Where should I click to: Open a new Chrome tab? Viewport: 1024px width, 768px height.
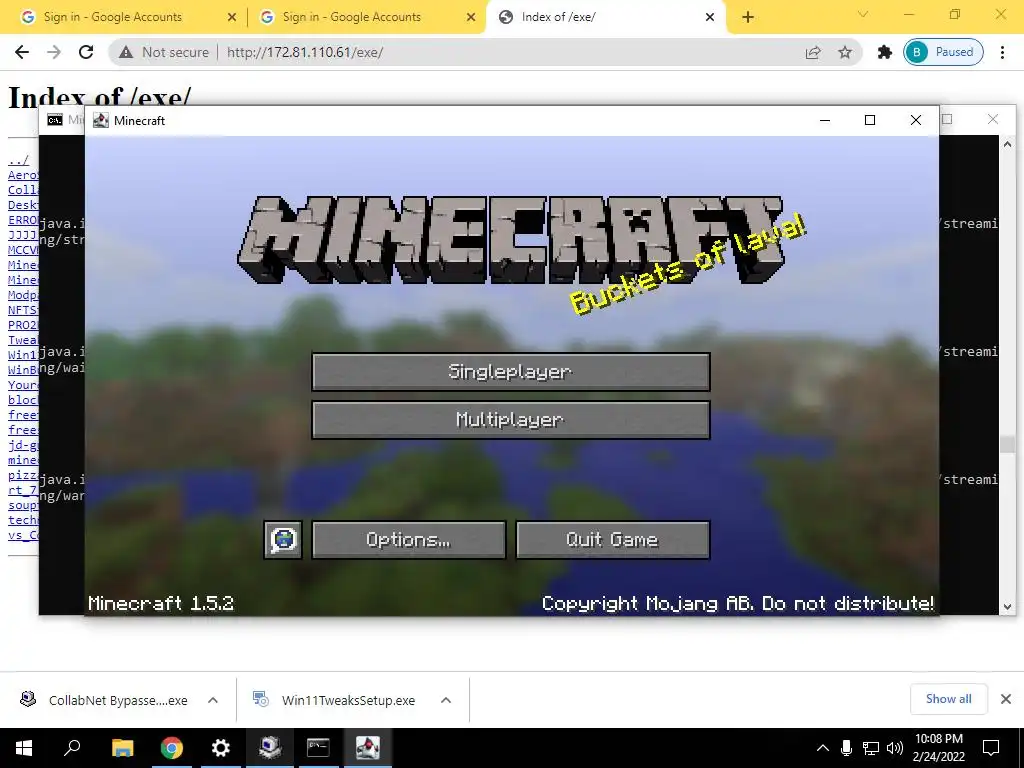tap(748, 18)
